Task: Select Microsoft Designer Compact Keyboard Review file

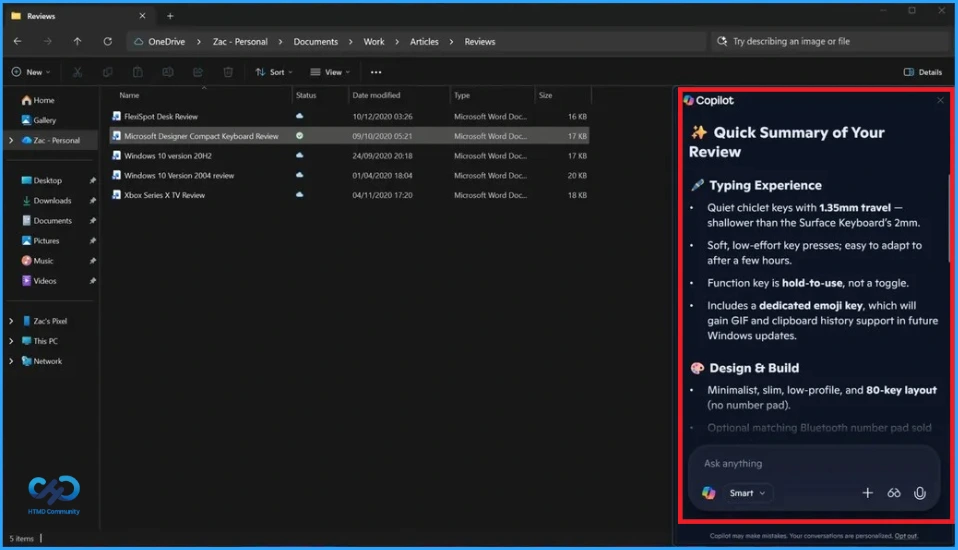Action: point(349,136)
